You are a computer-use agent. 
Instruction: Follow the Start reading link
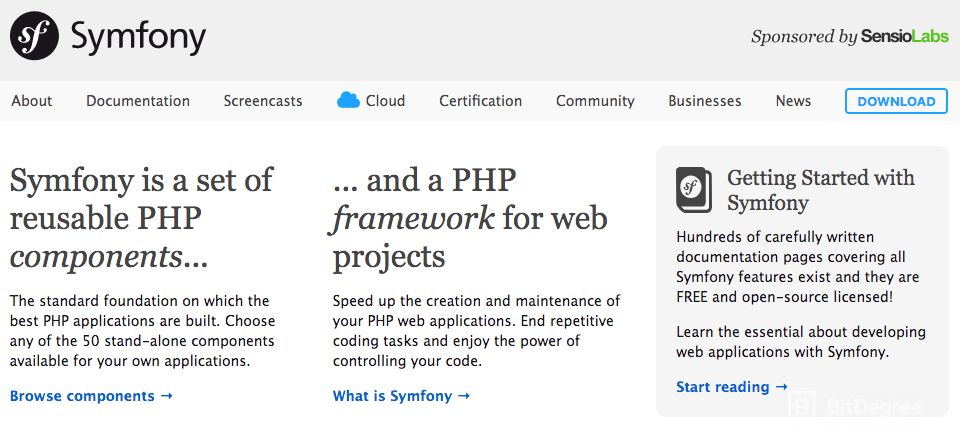[x=732, y=387]
